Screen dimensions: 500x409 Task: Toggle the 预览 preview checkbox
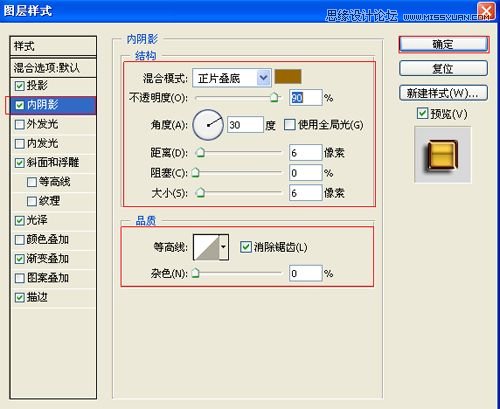tap(422, 113)
